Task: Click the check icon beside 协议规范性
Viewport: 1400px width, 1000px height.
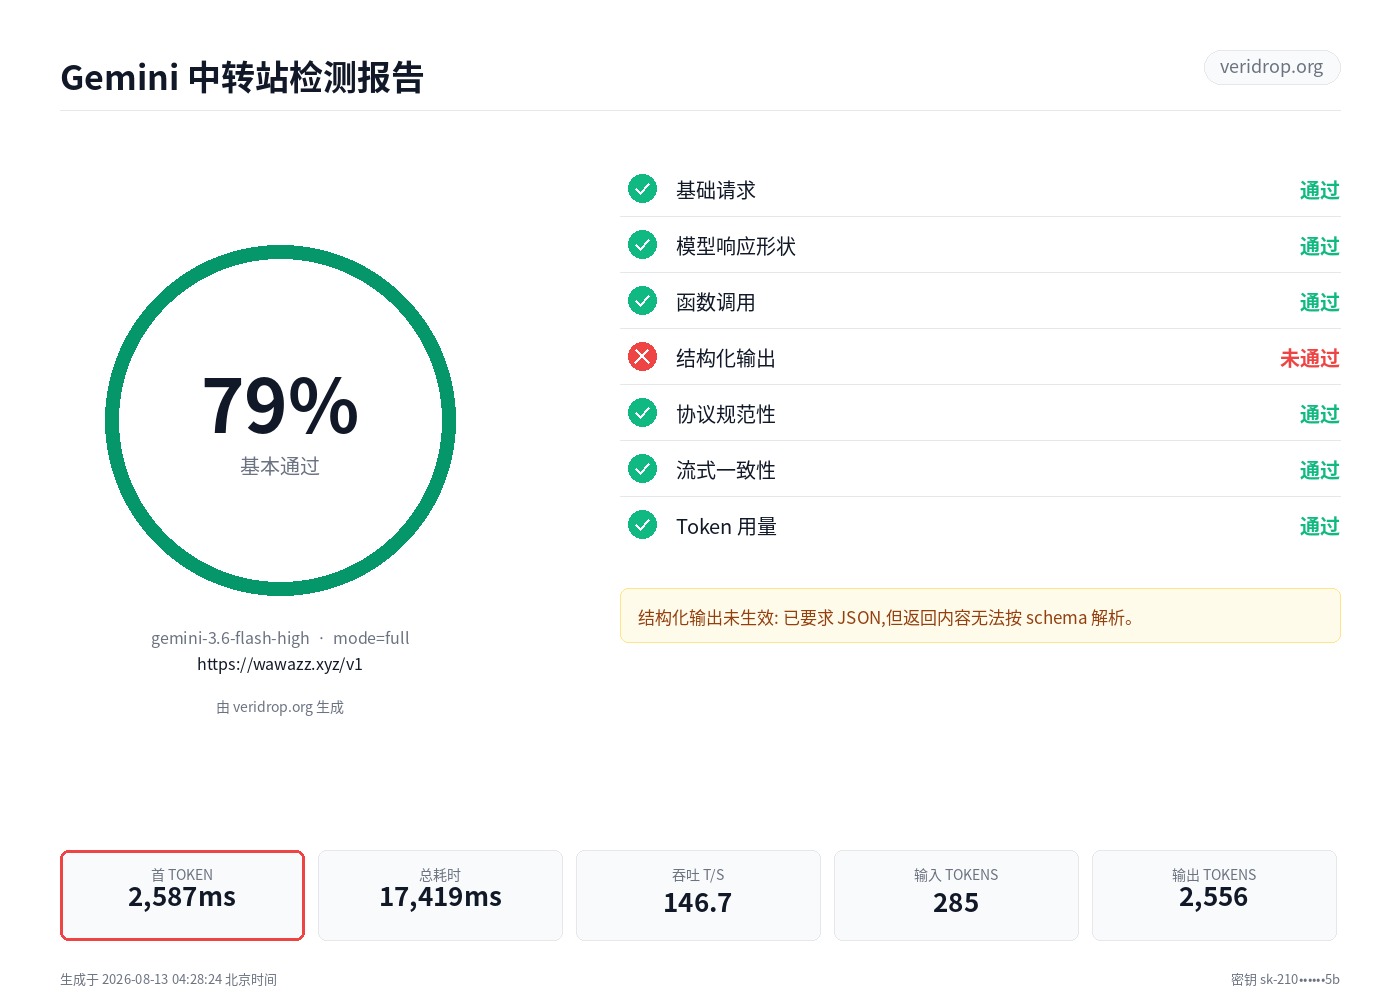Action: (642, 412)
